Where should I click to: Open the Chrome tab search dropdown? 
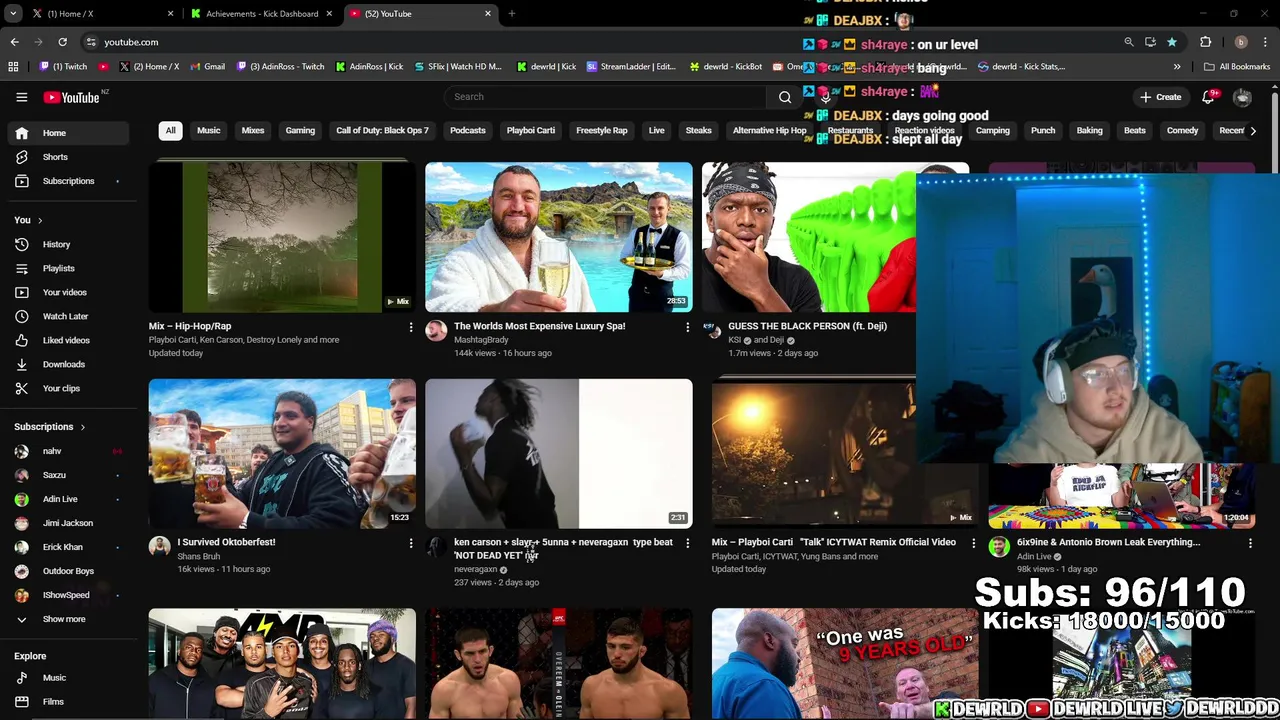click(13, 14)
